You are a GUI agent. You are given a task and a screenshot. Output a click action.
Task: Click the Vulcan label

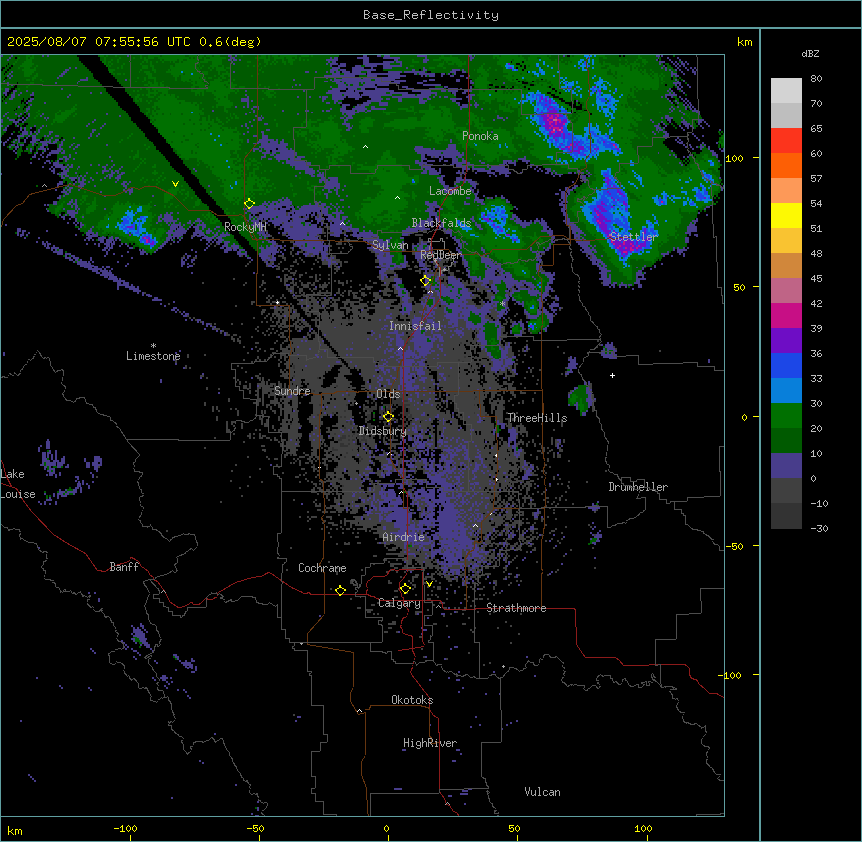point(543,792)
